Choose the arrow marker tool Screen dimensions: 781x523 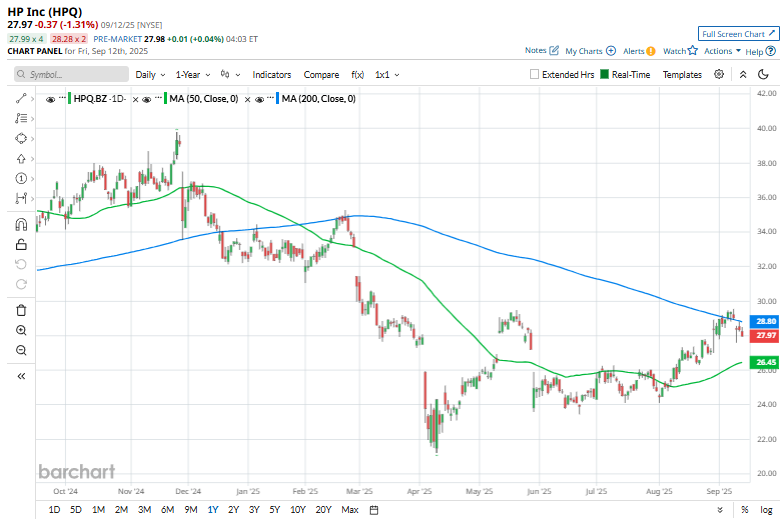(x=21, y=159)
